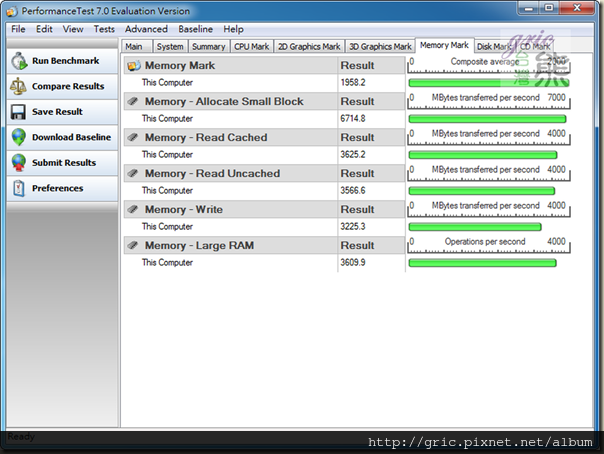604x454 pixels.
Task: Click the Memory - Large RAM header
Action: pyautogui.click(x=199, y=245)
